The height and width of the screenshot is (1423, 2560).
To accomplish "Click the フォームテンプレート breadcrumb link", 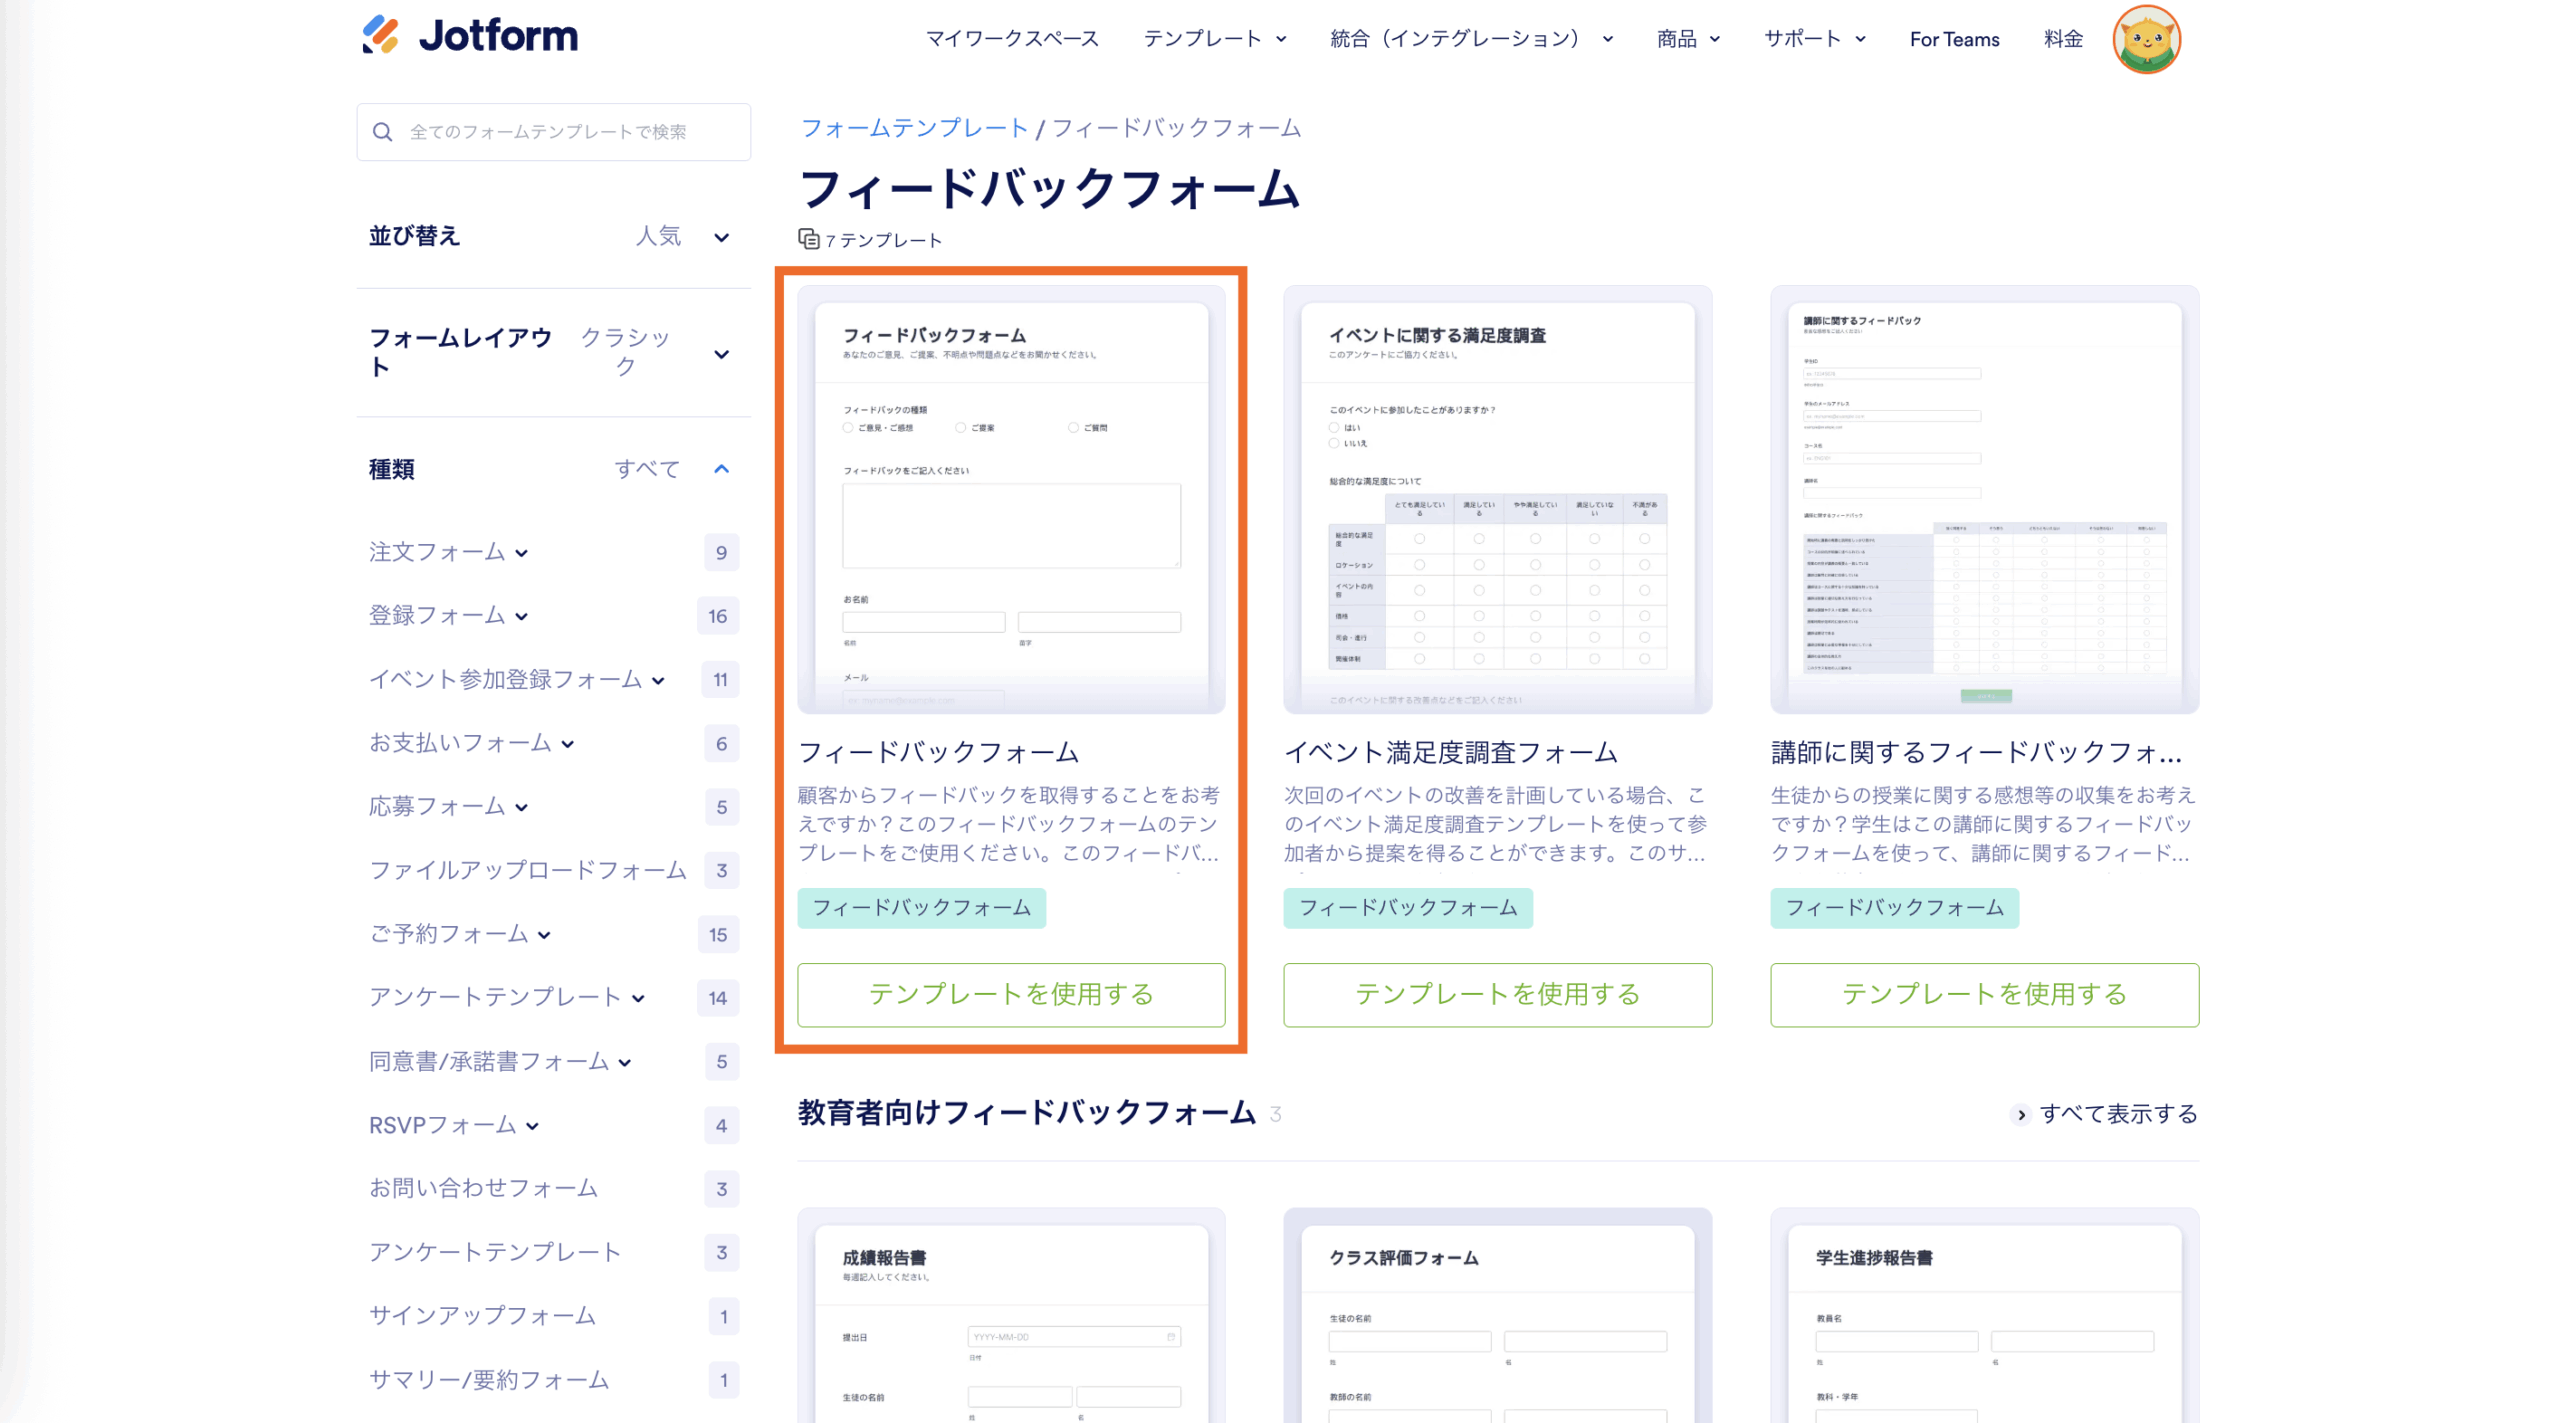I will (x=914, y=128).
